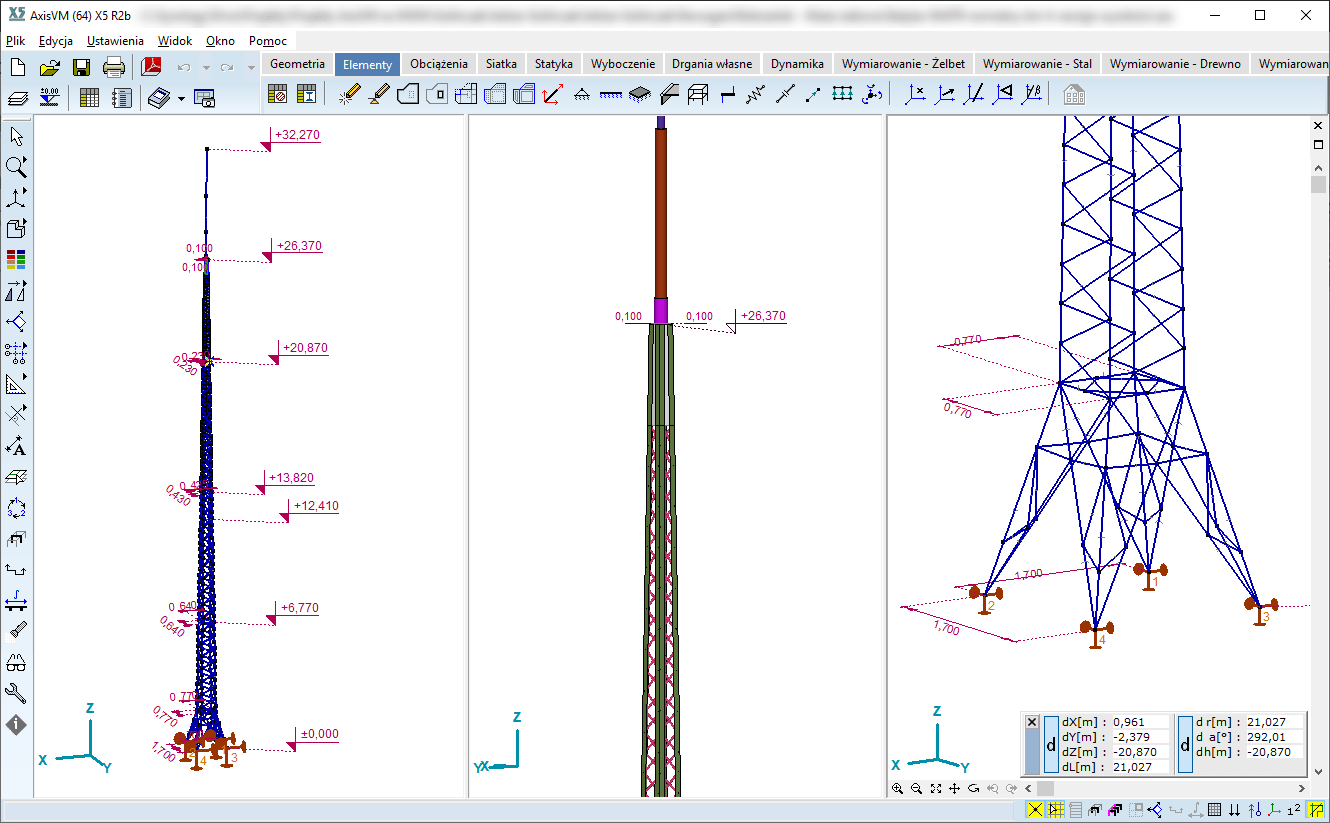Open the nodal support tool in toolbar
The image size is (1330, 823).
[x=581, y=95]
